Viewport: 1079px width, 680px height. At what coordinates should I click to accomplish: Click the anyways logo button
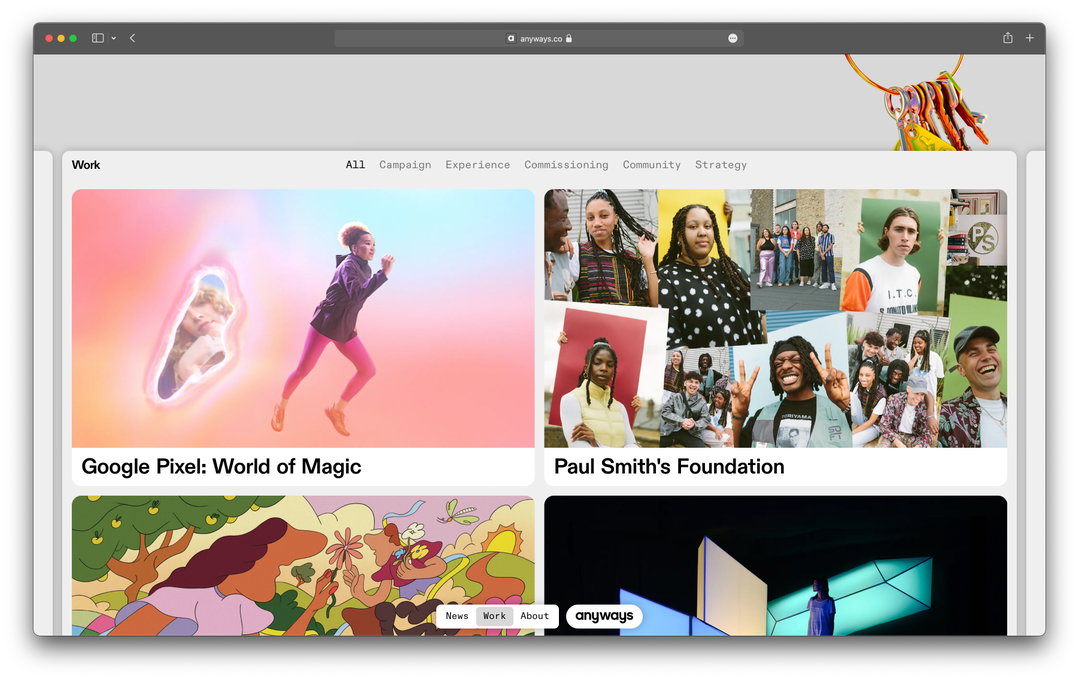(x=604, y=616)
